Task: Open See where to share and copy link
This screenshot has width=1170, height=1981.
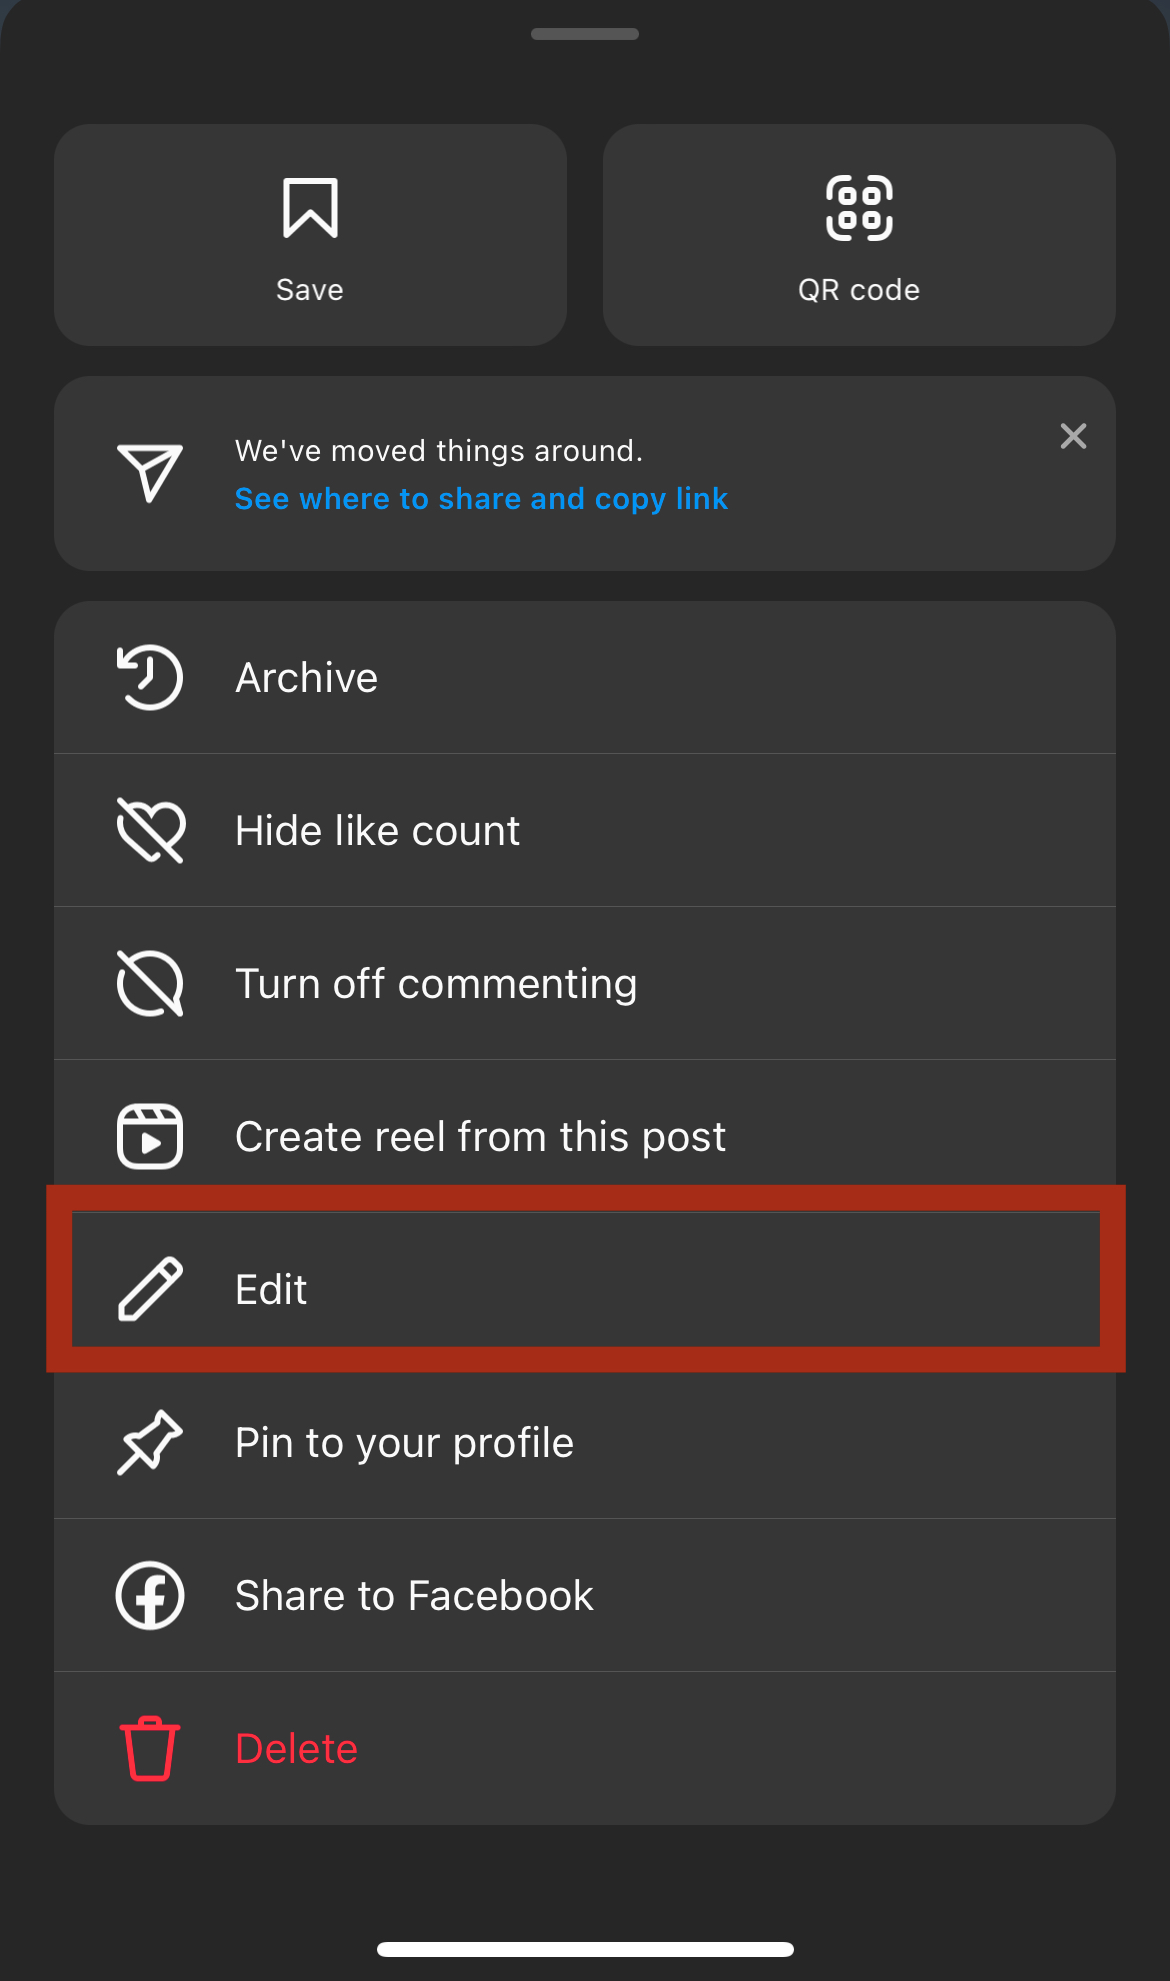Action: [x=481, y=499]
